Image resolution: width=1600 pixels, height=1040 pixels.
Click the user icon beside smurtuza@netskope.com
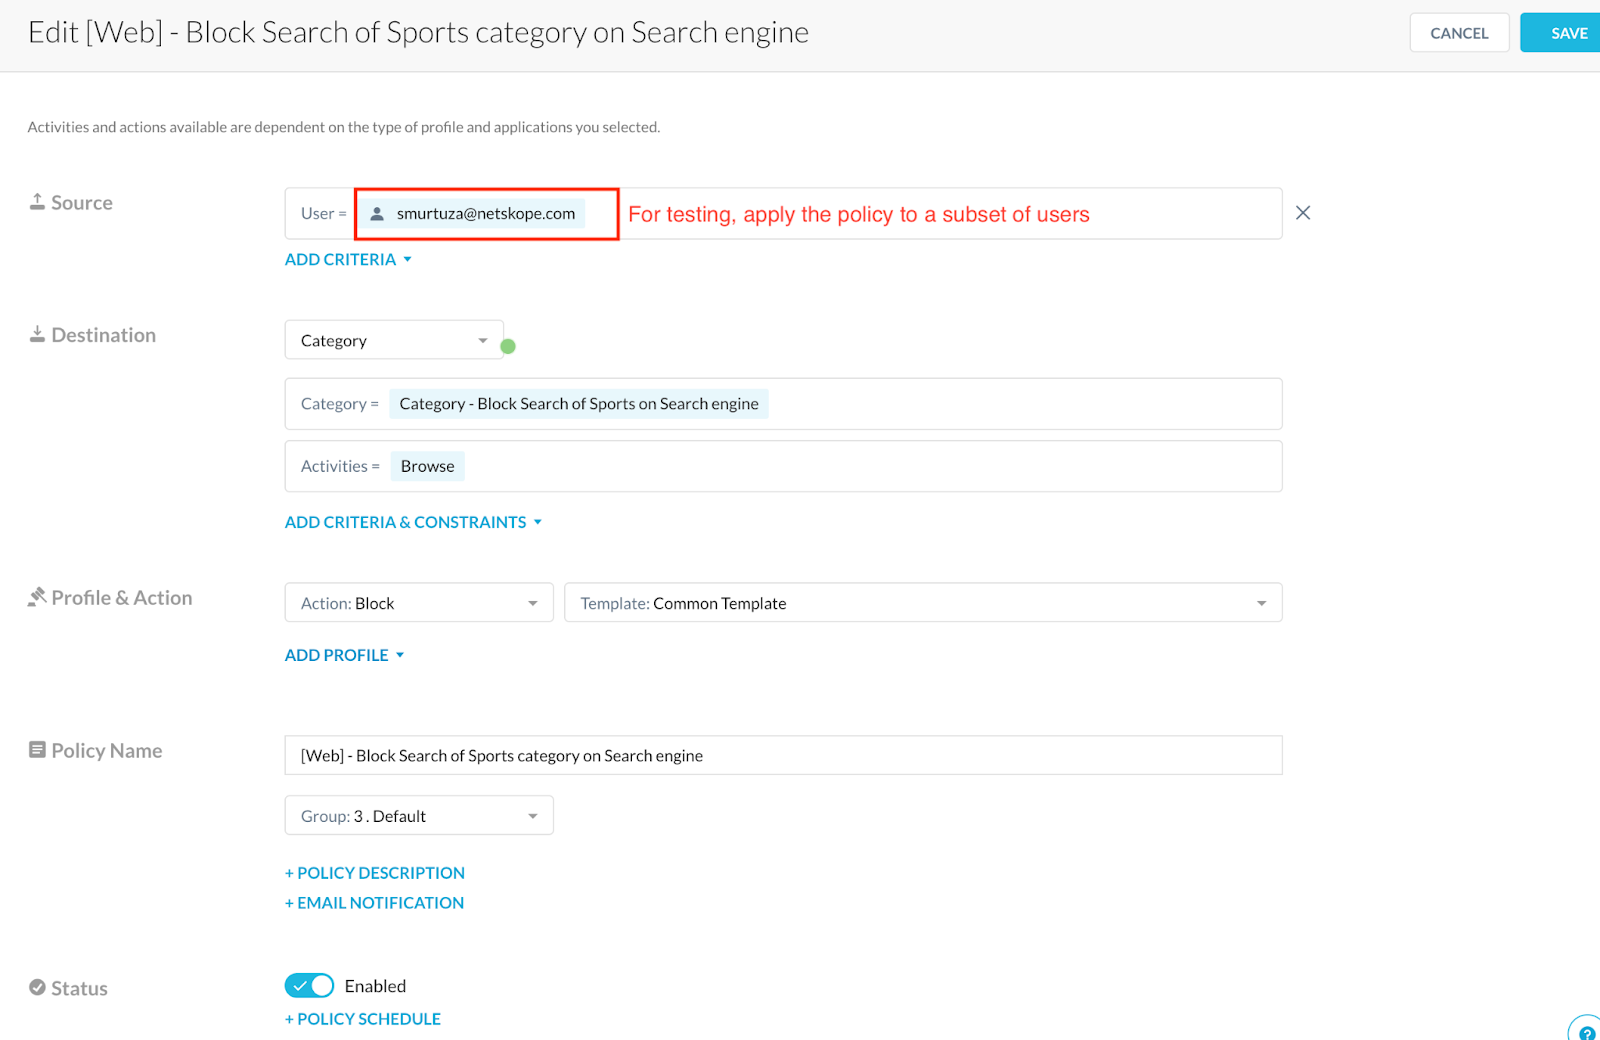click(x=377, y=214)
